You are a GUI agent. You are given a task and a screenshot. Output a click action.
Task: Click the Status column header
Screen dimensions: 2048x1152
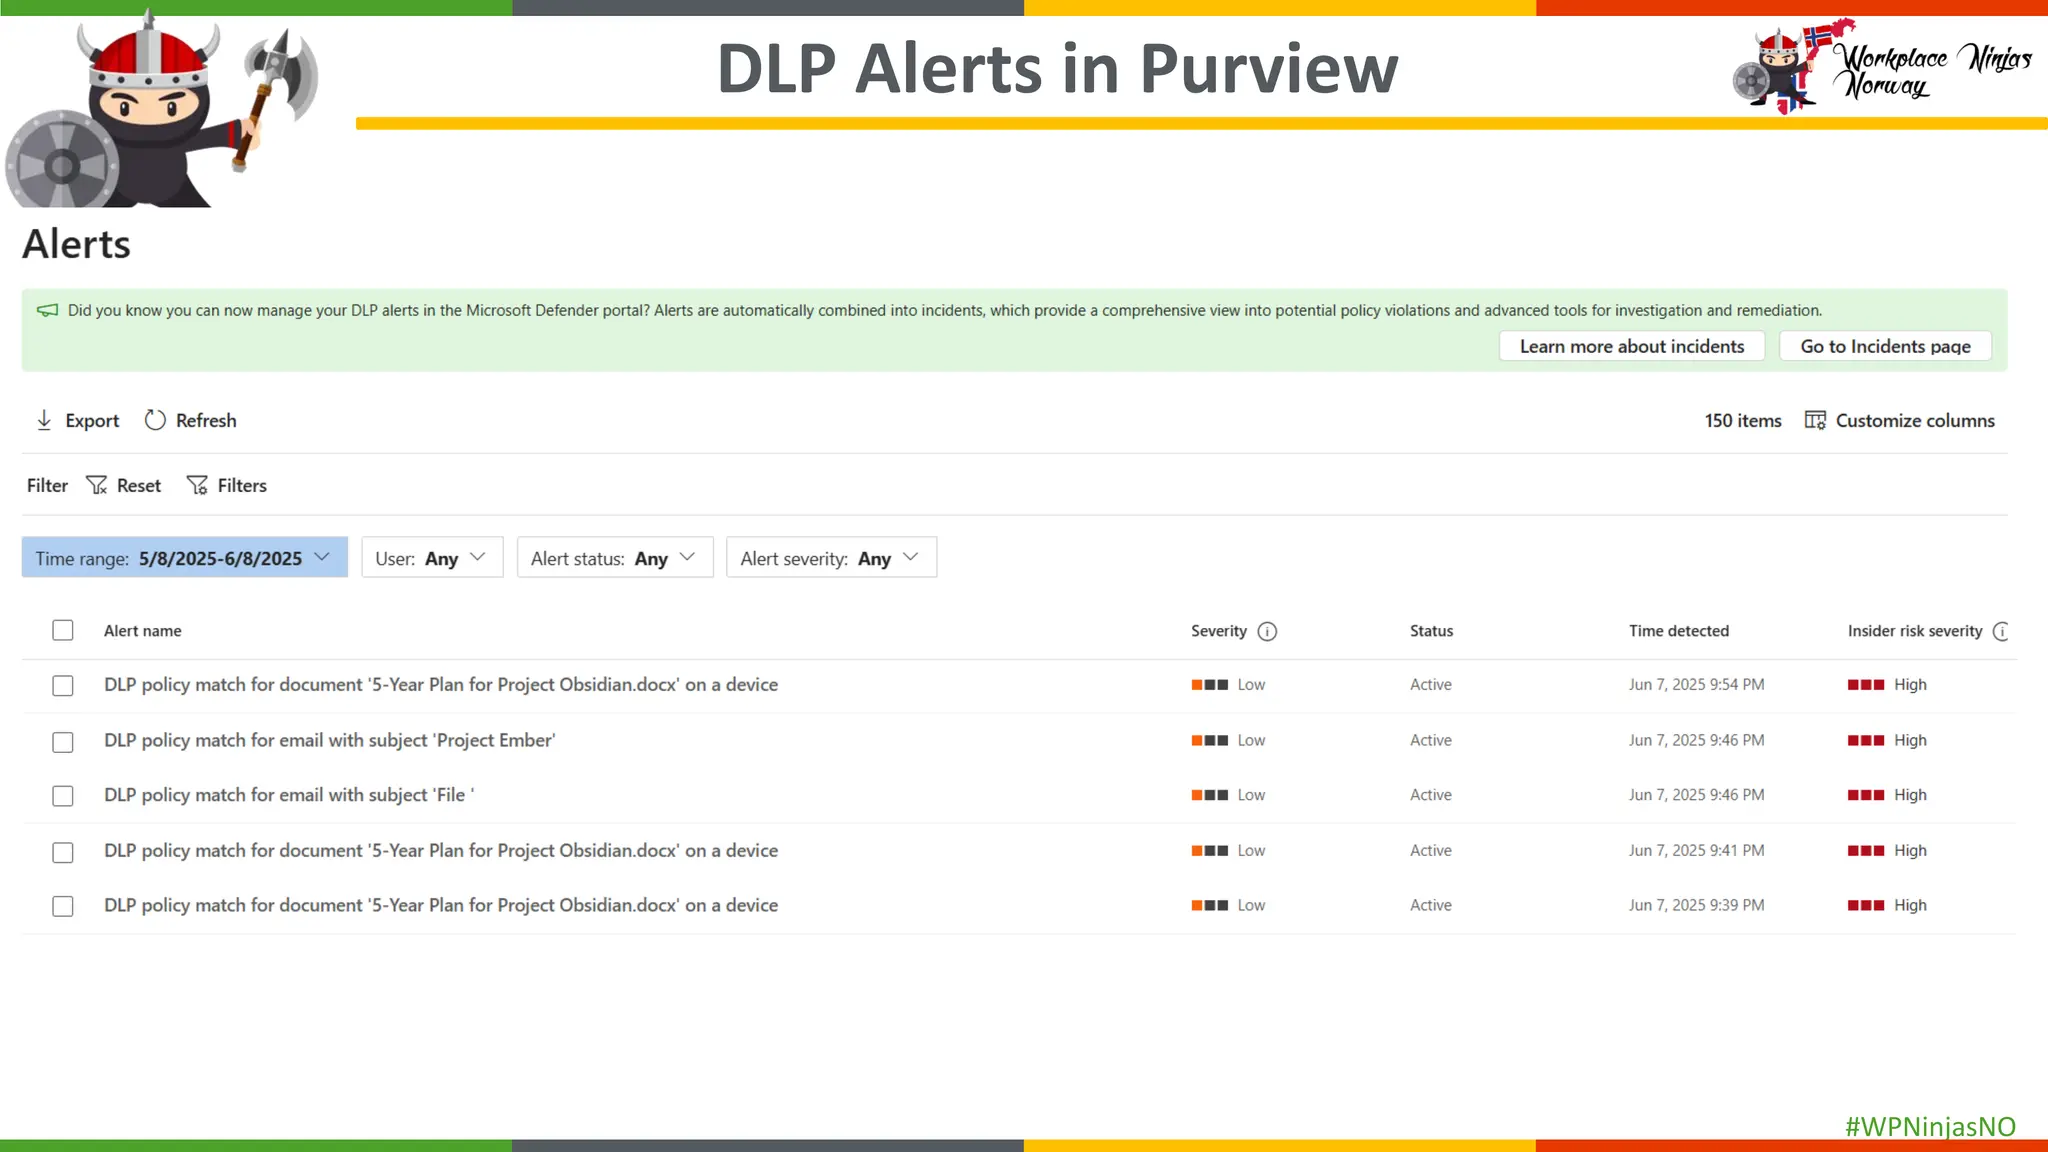1431,631
